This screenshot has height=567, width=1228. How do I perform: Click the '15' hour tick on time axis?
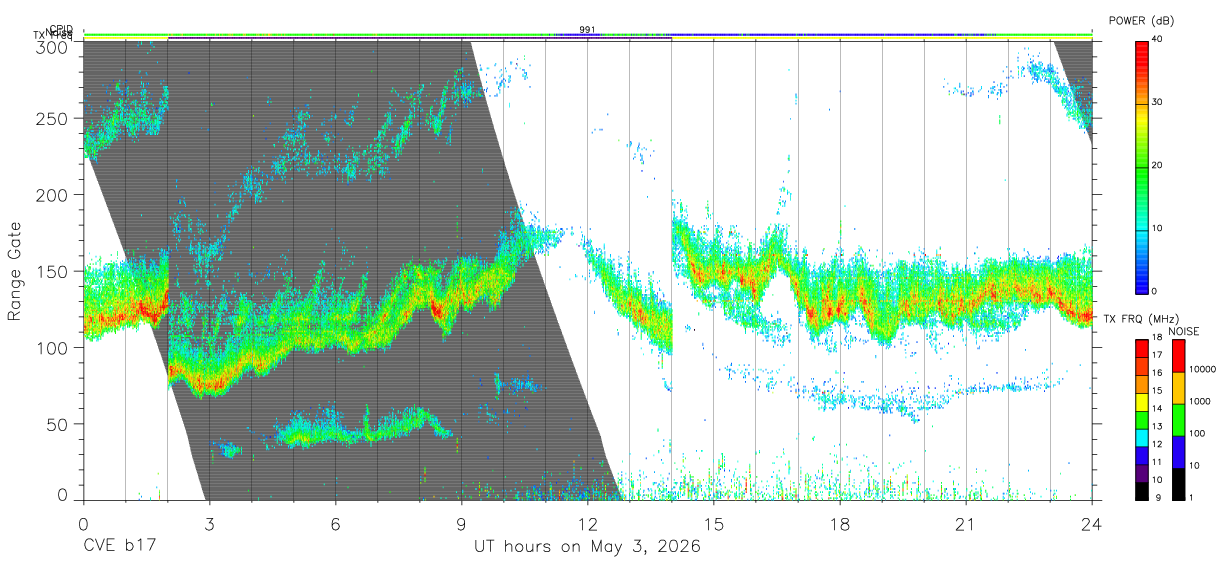point(713,525)
